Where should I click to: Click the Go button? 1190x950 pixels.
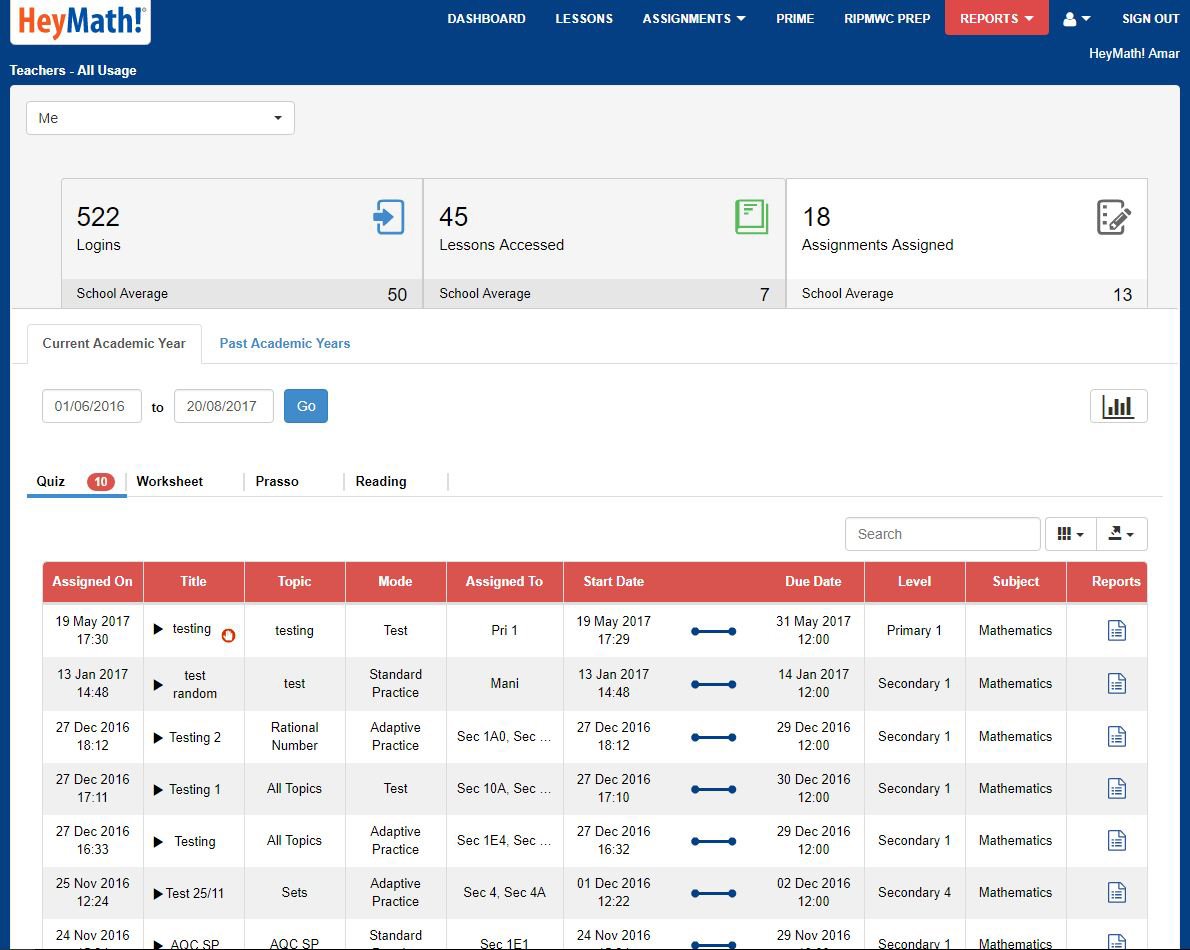pos(306,406)
